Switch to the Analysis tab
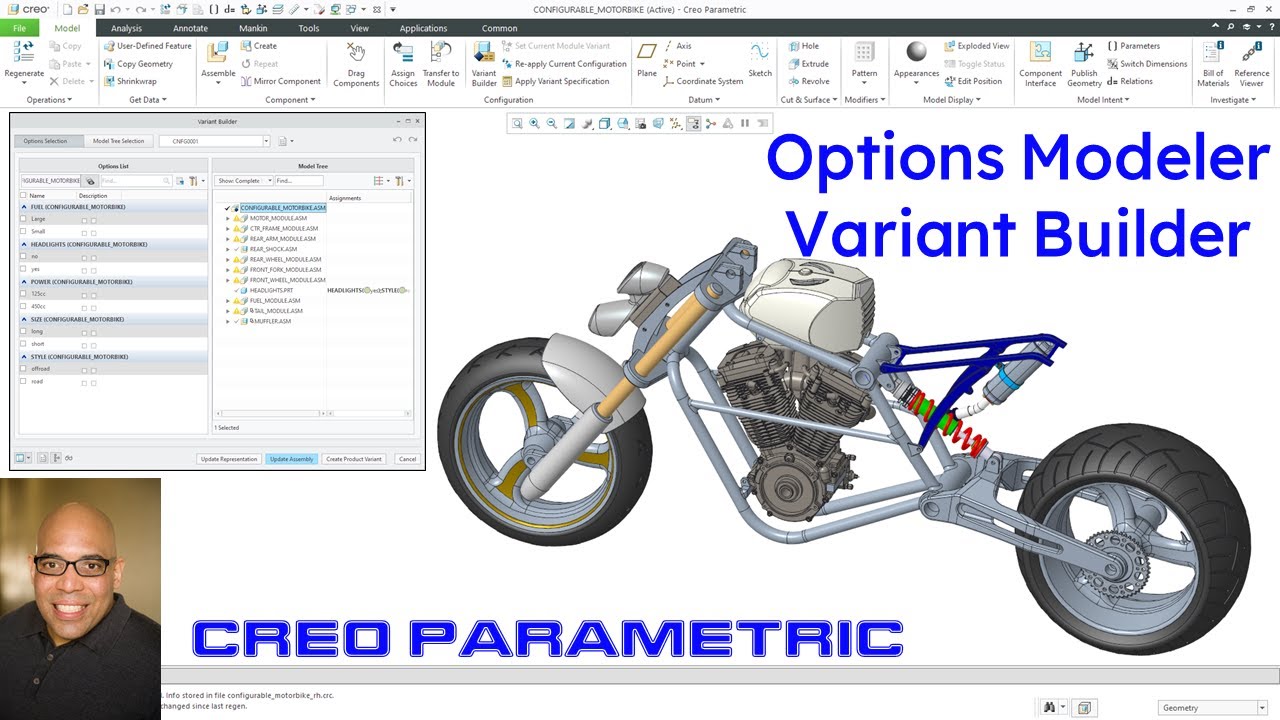 click(126, 28)
